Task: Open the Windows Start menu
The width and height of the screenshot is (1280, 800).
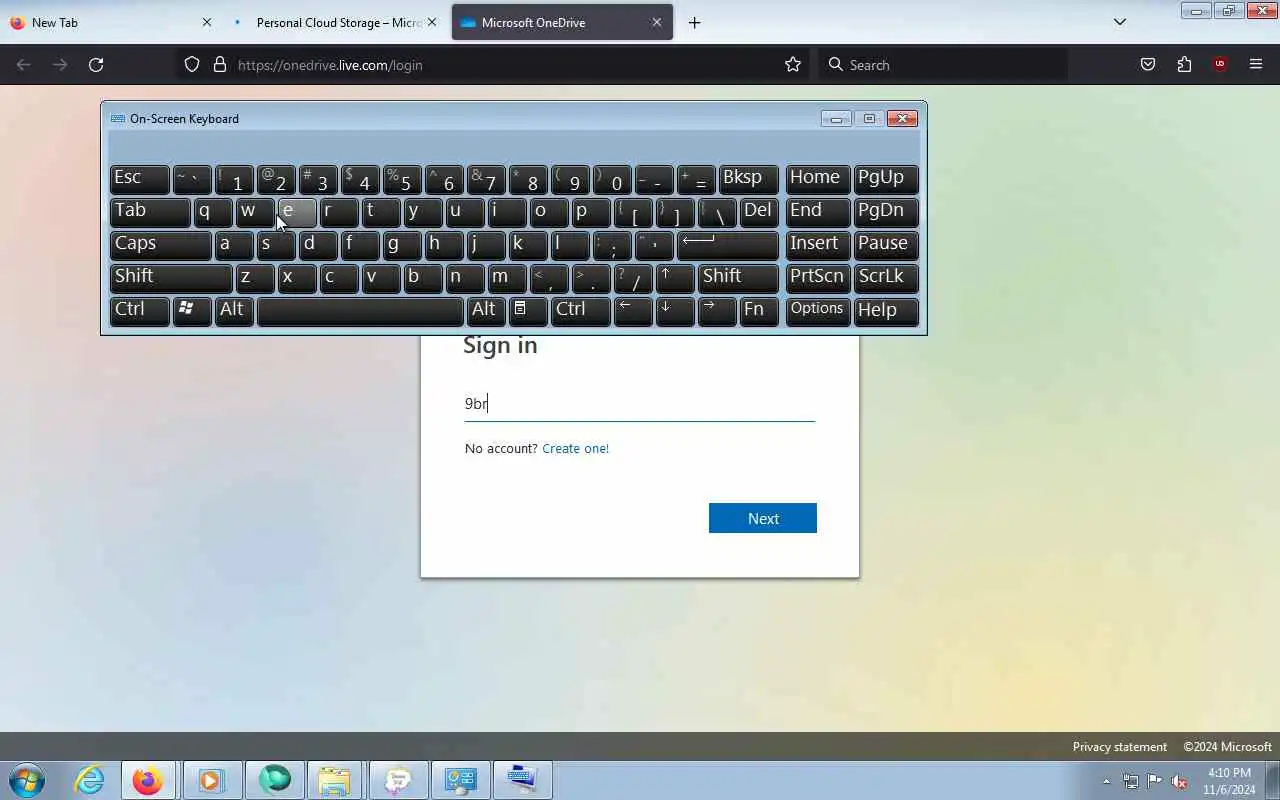Action: [27, 780]
